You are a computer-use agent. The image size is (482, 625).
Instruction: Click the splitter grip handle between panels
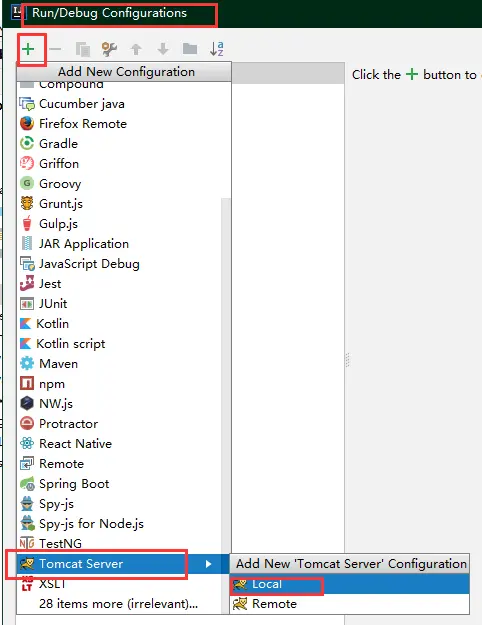(347, 360)
